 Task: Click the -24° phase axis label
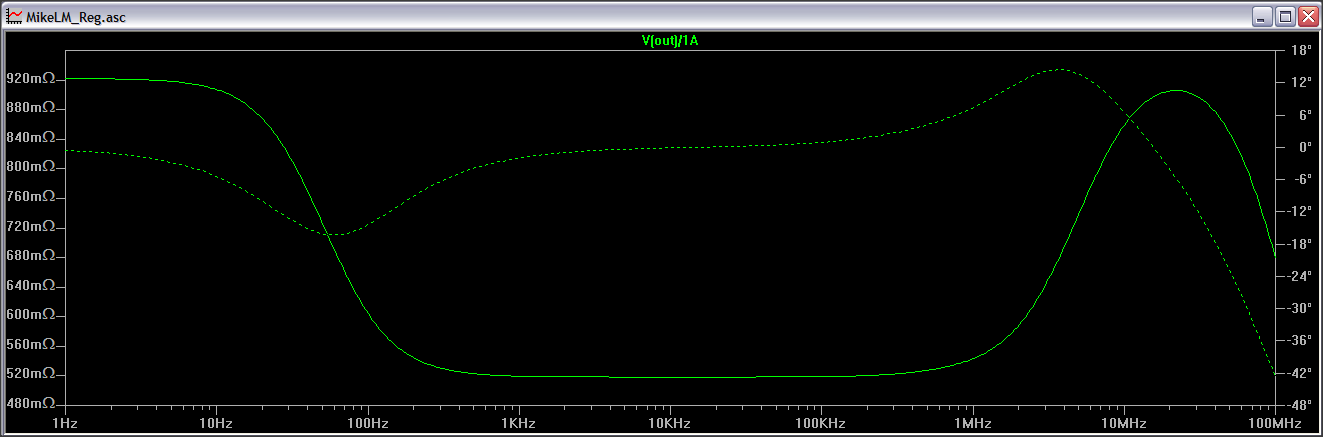click(x=1300, y=276)
